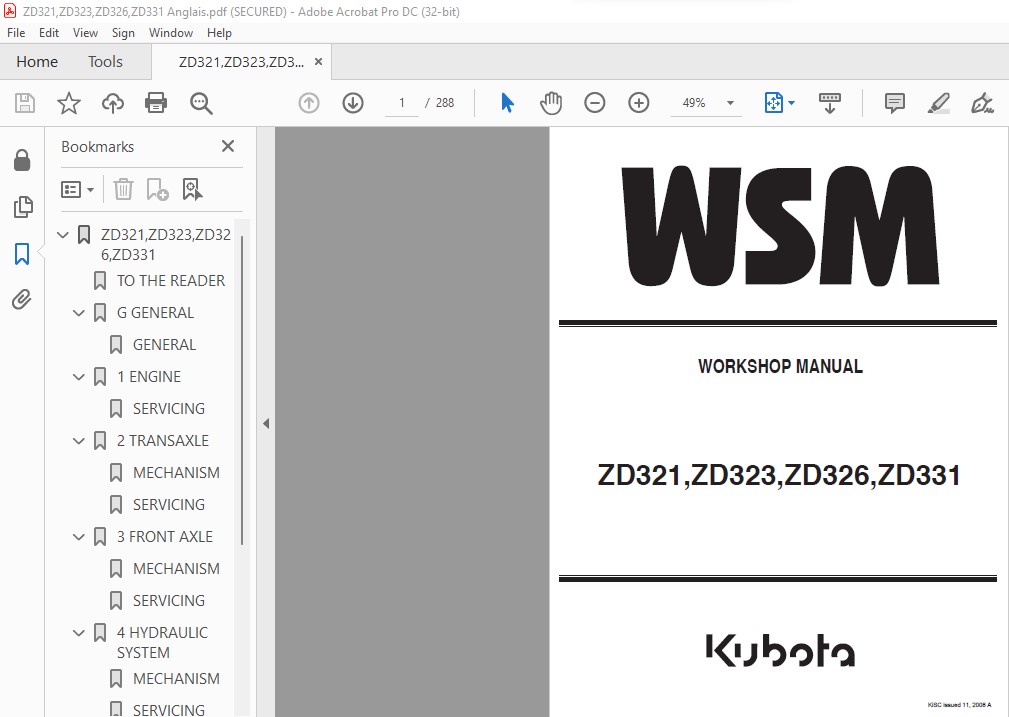Open GENERAL bookmark under G GENERAL

[x=164, y=345]
